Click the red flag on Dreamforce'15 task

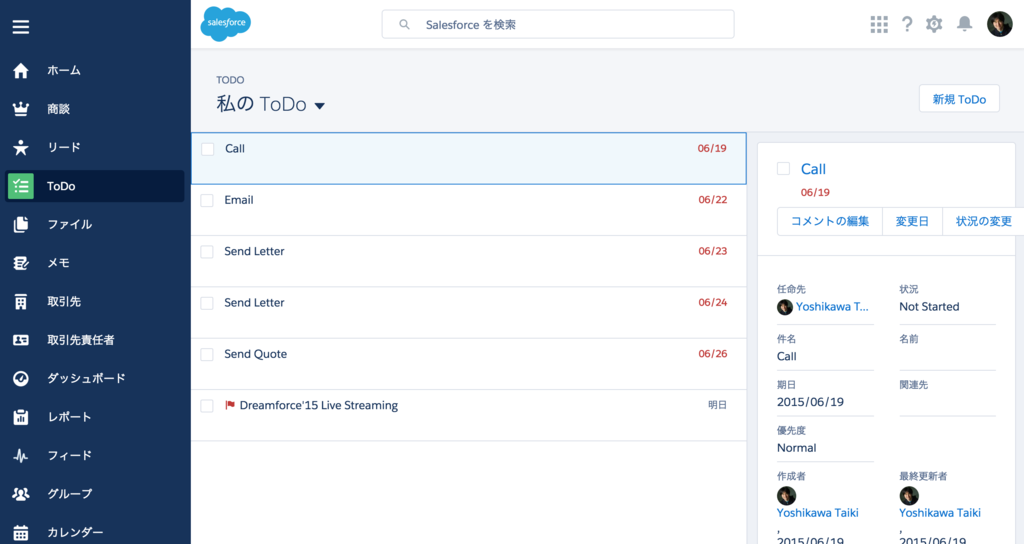pyautogui.click(x=230, y=405)
